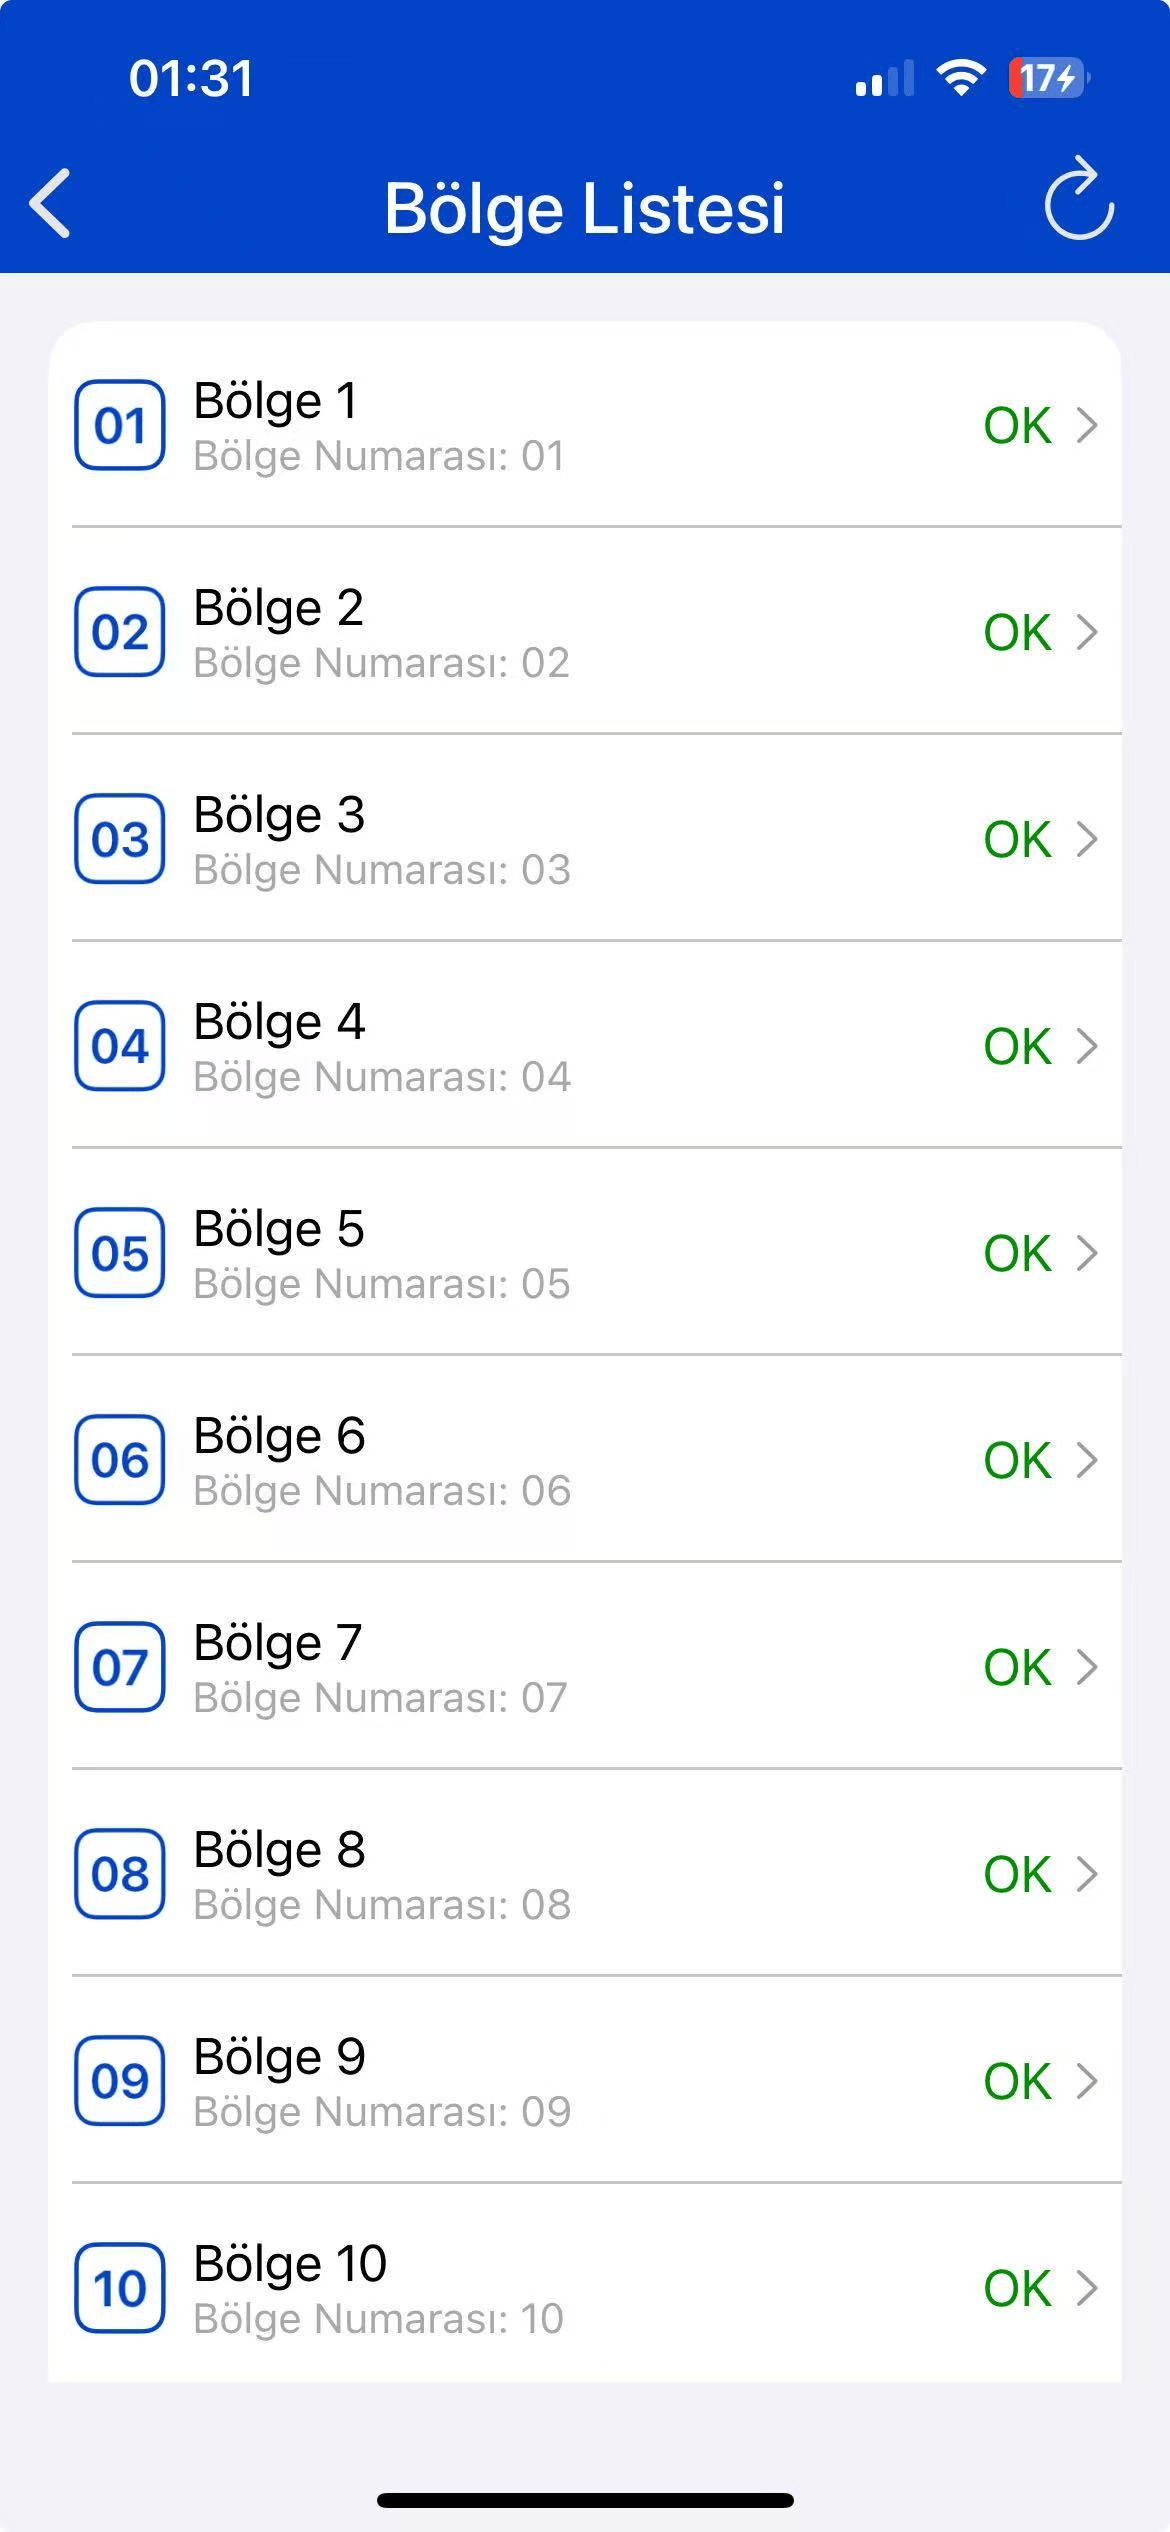
Task: Expand Bölge 4 using its chevron
Action: point(1087,1046)
